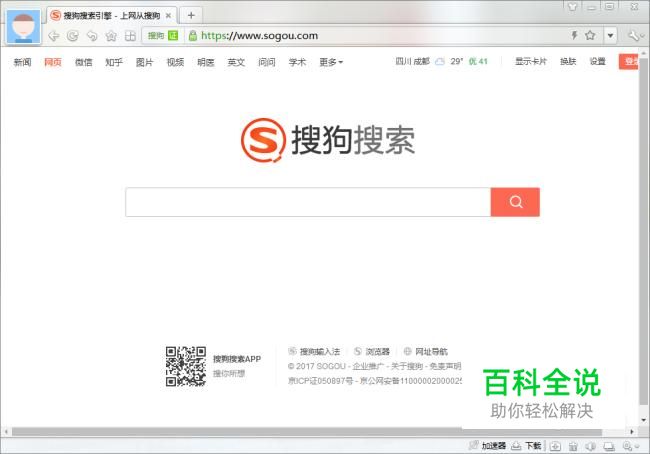
Task: Click 显示卡片 link
Action: click(x=531, y=61)
